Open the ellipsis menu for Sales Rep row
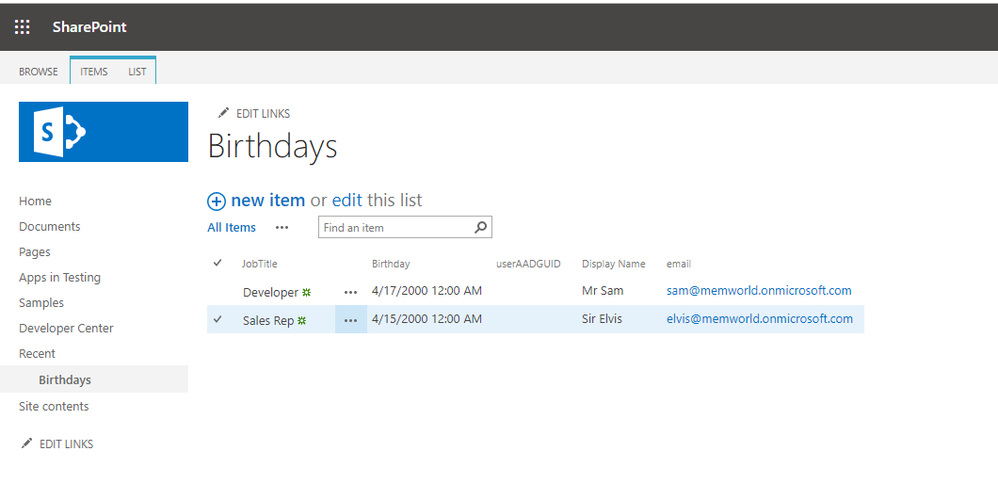 (x=351, y=320)
